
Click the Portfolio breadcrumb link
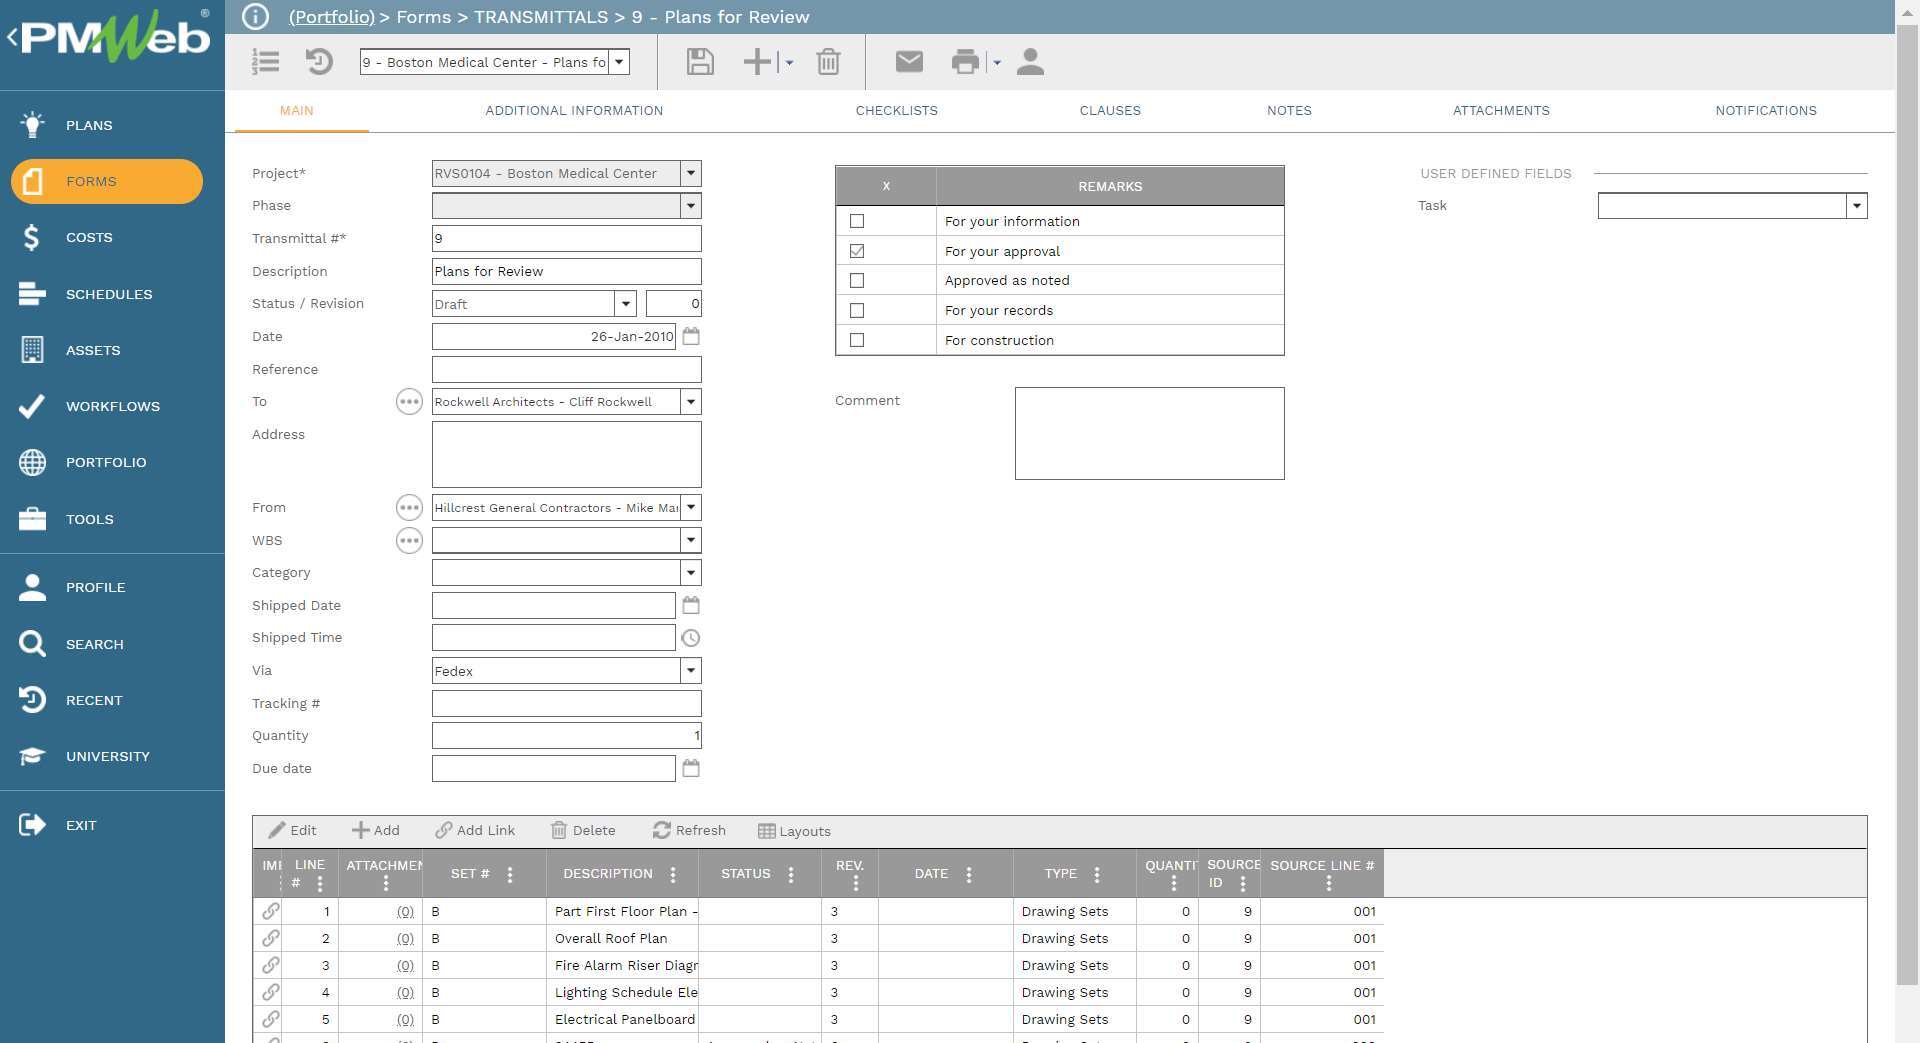pos(331,17)
